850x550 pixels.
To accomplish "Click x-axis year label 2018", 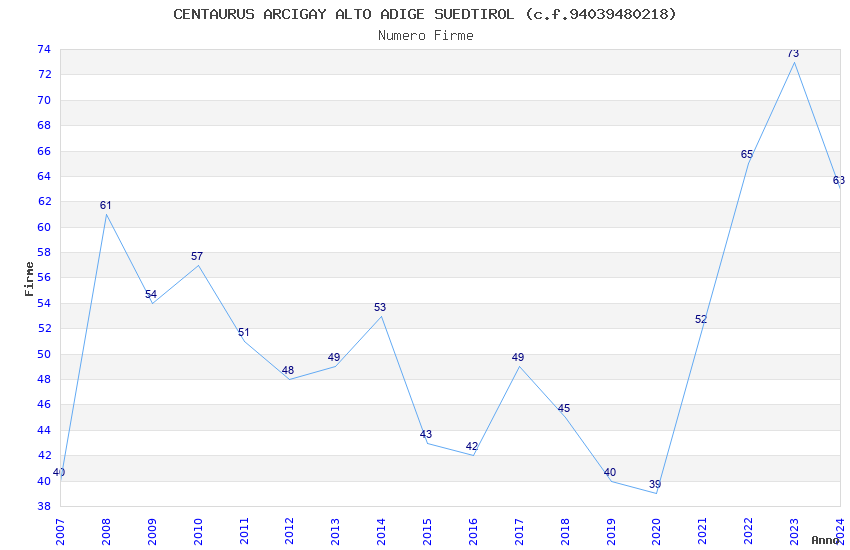I will pos(565,532).
